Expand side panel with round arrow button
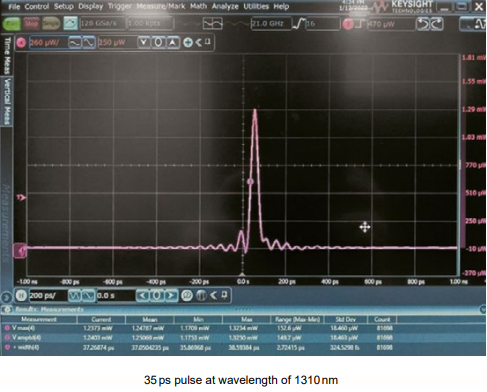The height and width of the screenshot is (392, 487). [x=6, y=297]
